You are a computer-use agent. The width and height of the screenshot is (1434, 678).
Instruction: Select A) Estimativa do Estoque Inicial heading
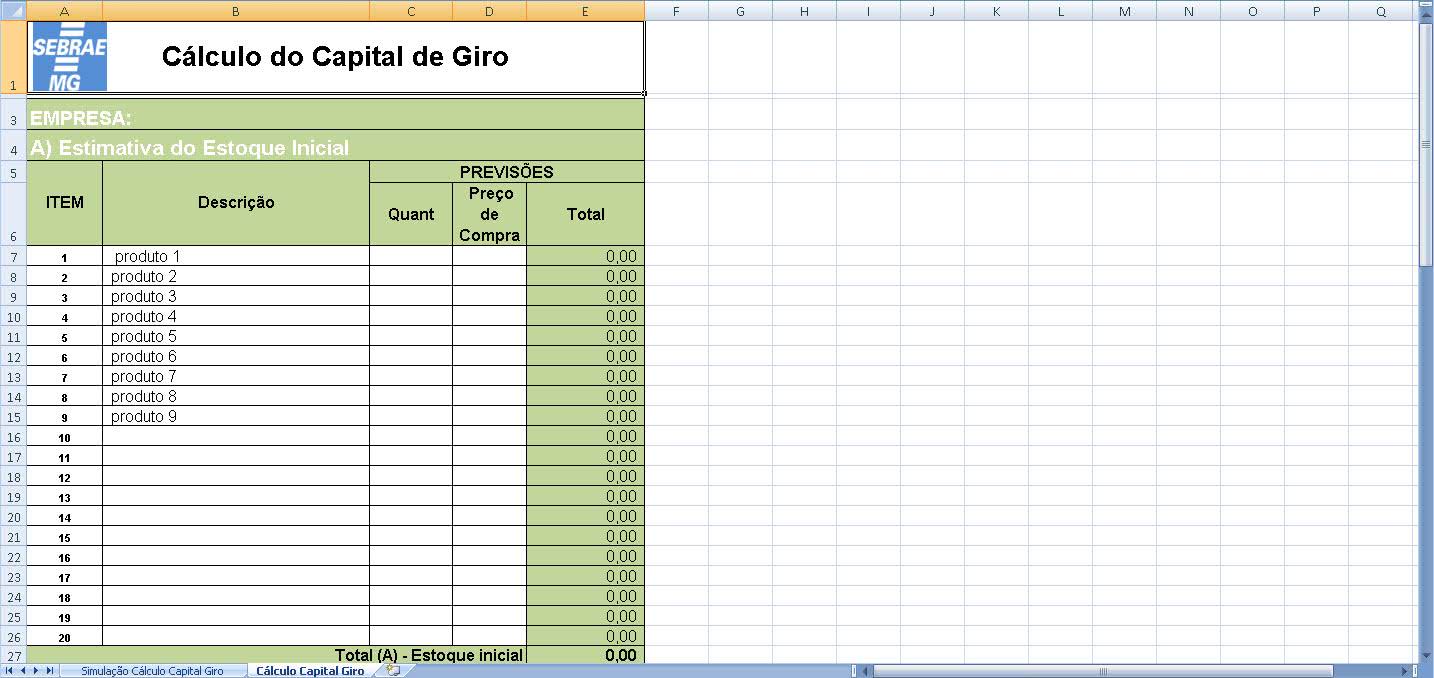tap(336, 148)
